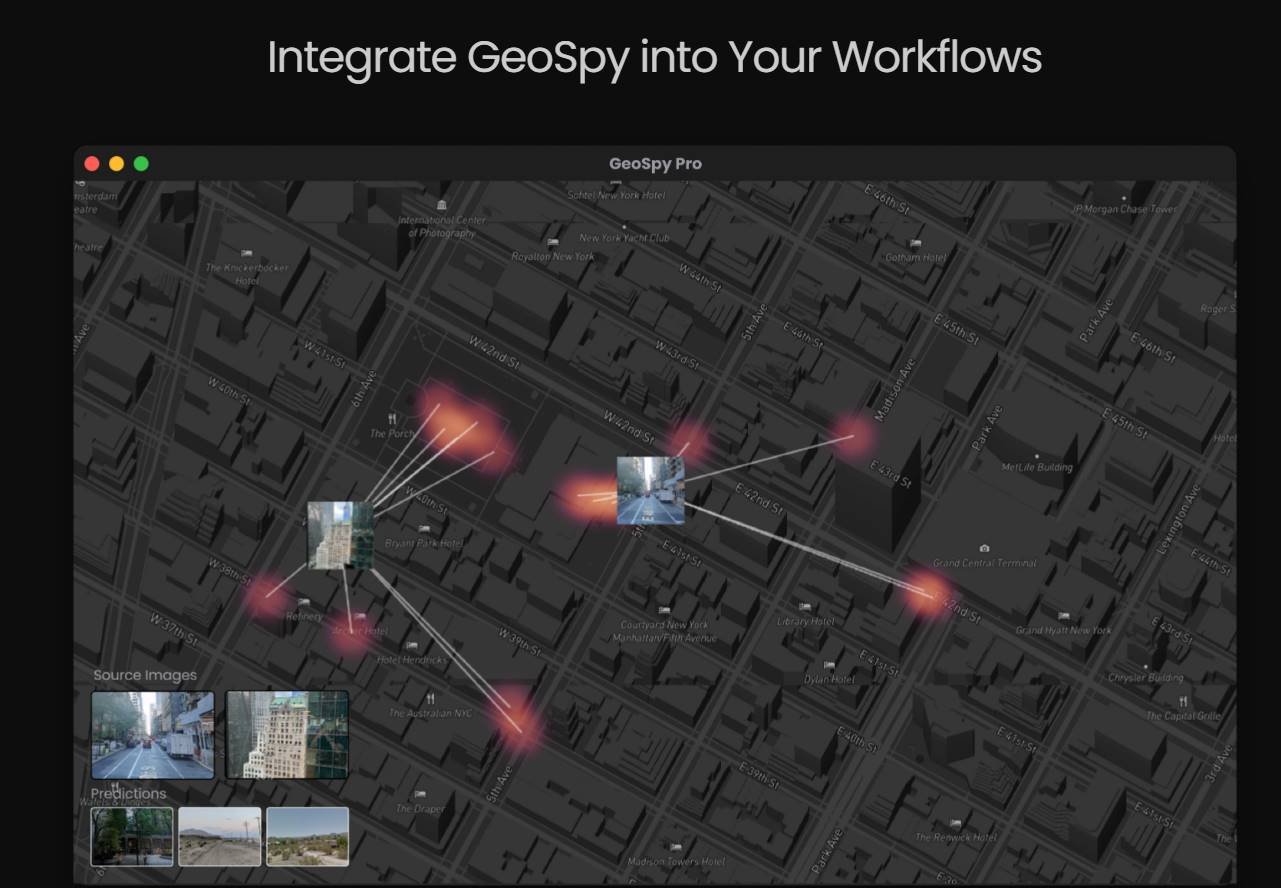Select the New York Yacht Club dot marker

click(624, 227)
